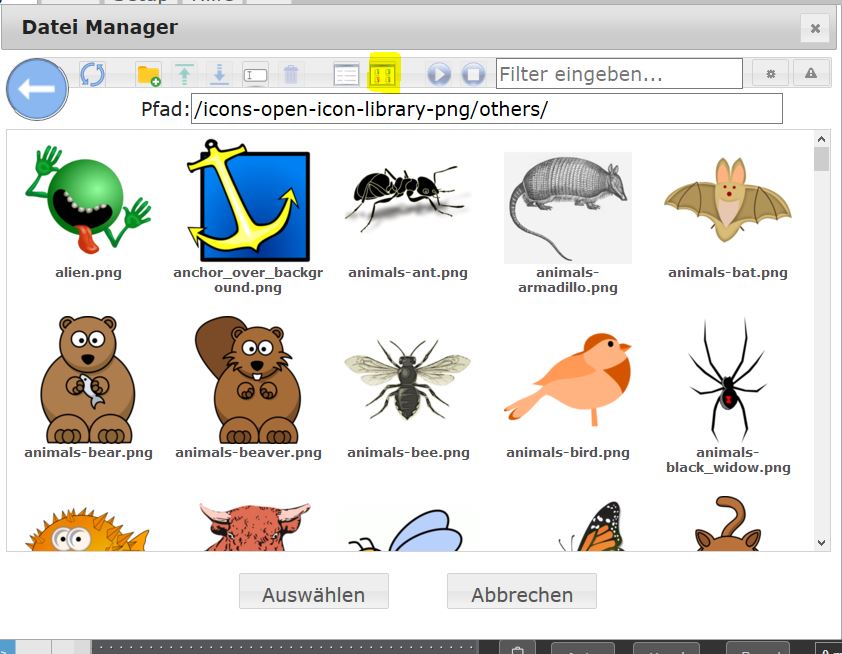Switch to list view

(x=346, y=74)
